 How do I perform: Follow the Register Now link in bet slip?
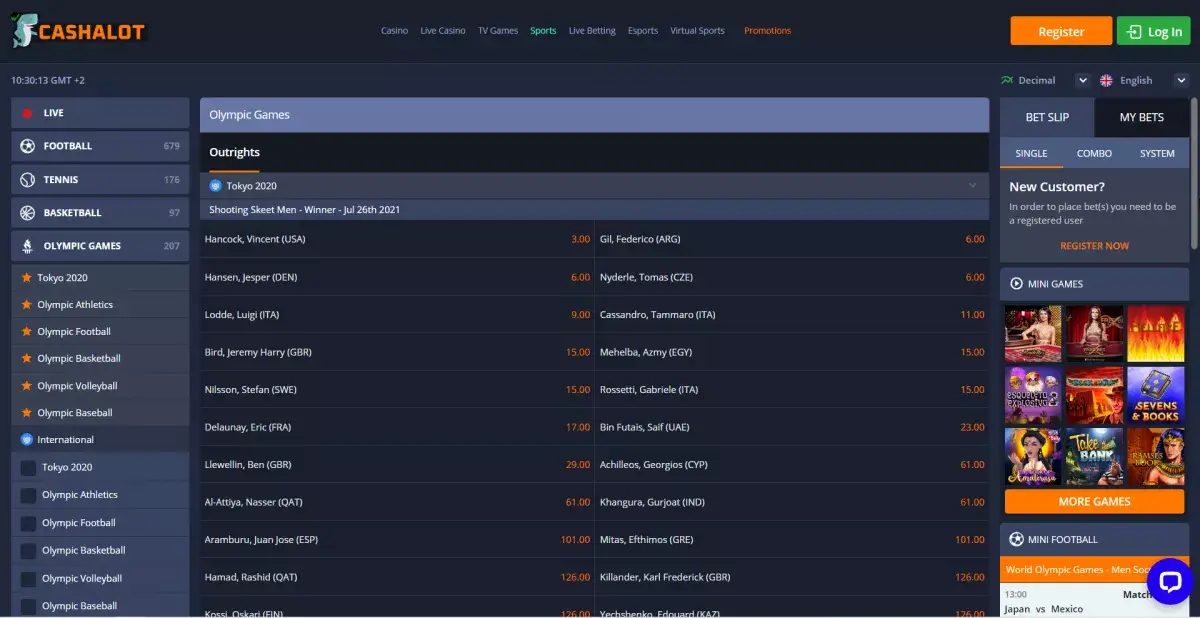click(x=1094, y=246)
